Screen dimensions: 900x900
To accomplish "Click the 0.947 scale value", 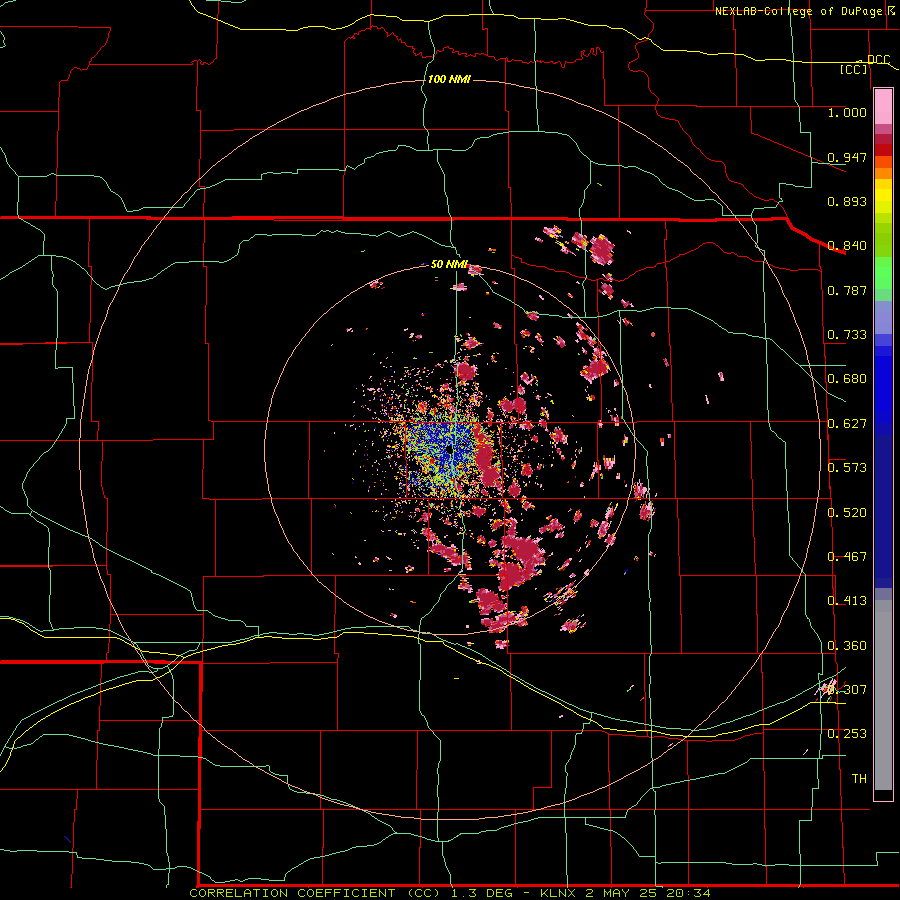I will (x=847, y=157).
